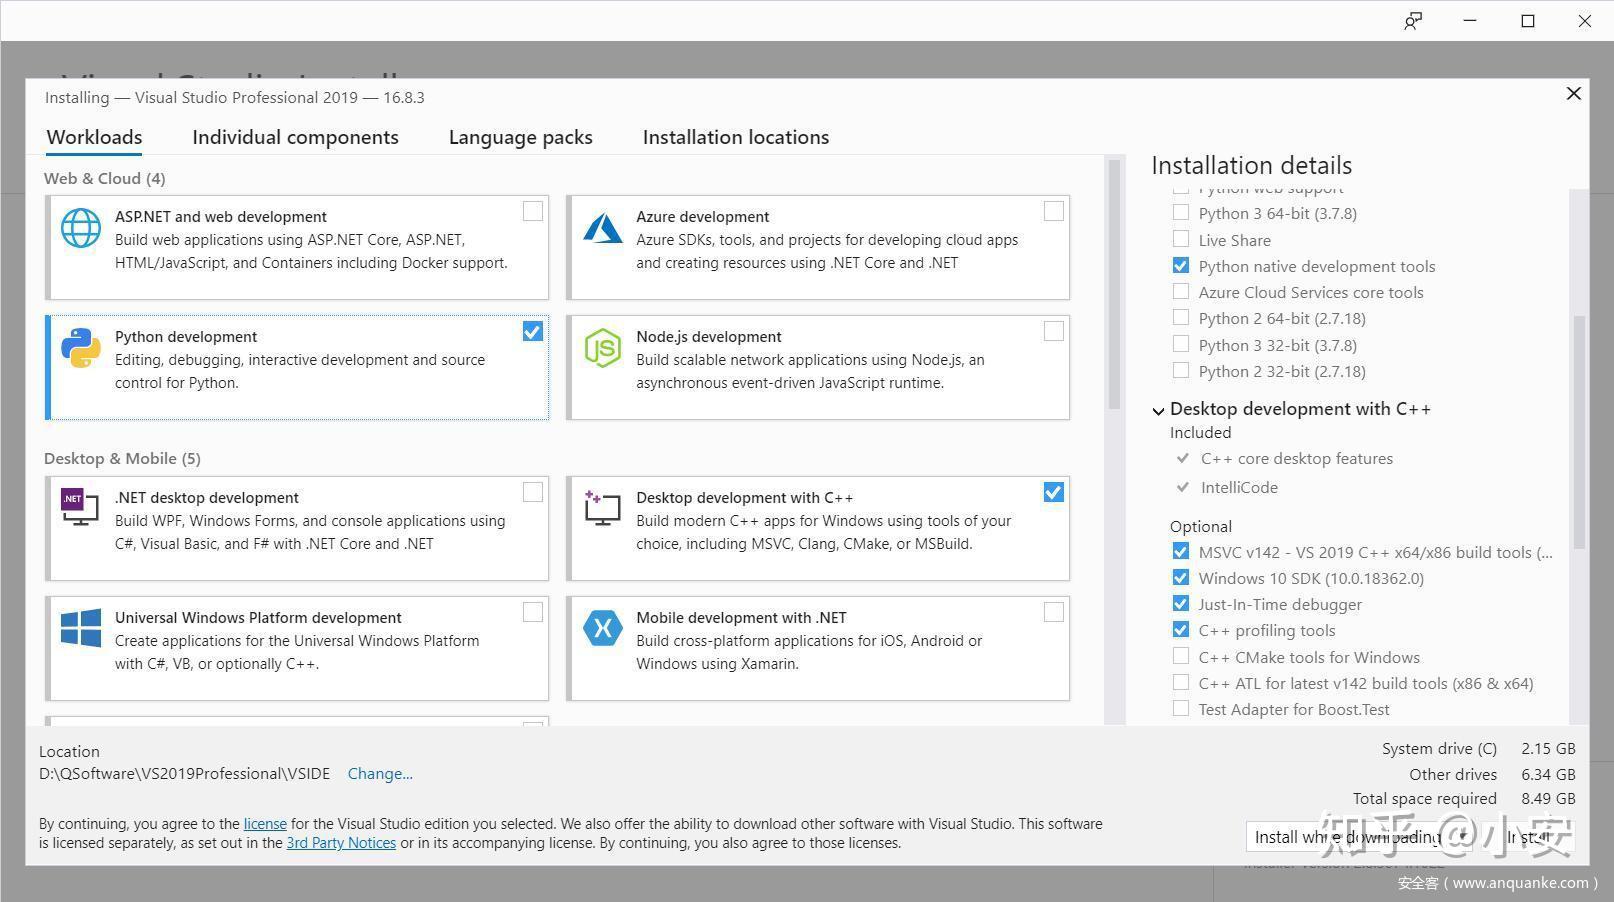
Task: Click the install path D:\QSoftware\VS2019Professional\VSIDE
Action: 184,774
